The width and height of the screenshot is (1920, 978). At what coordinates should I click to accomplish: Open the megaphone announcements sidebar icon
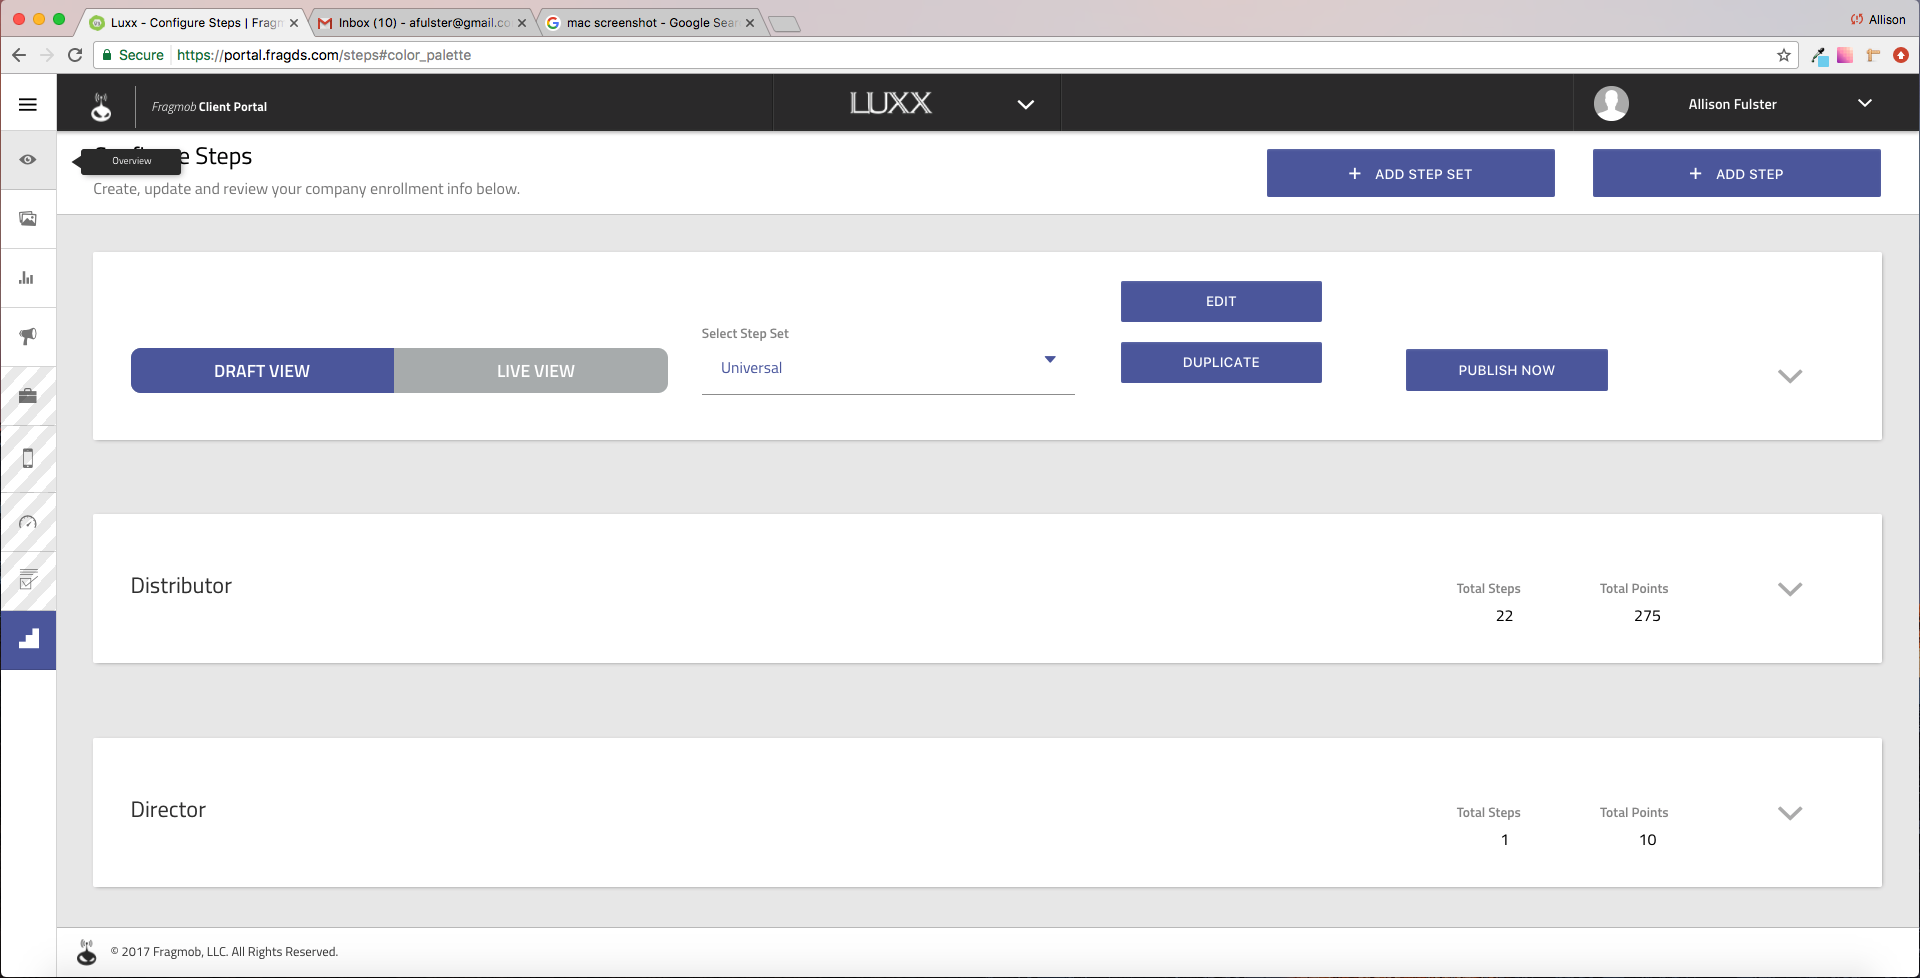pyautogui.click(x=28, y=337)
